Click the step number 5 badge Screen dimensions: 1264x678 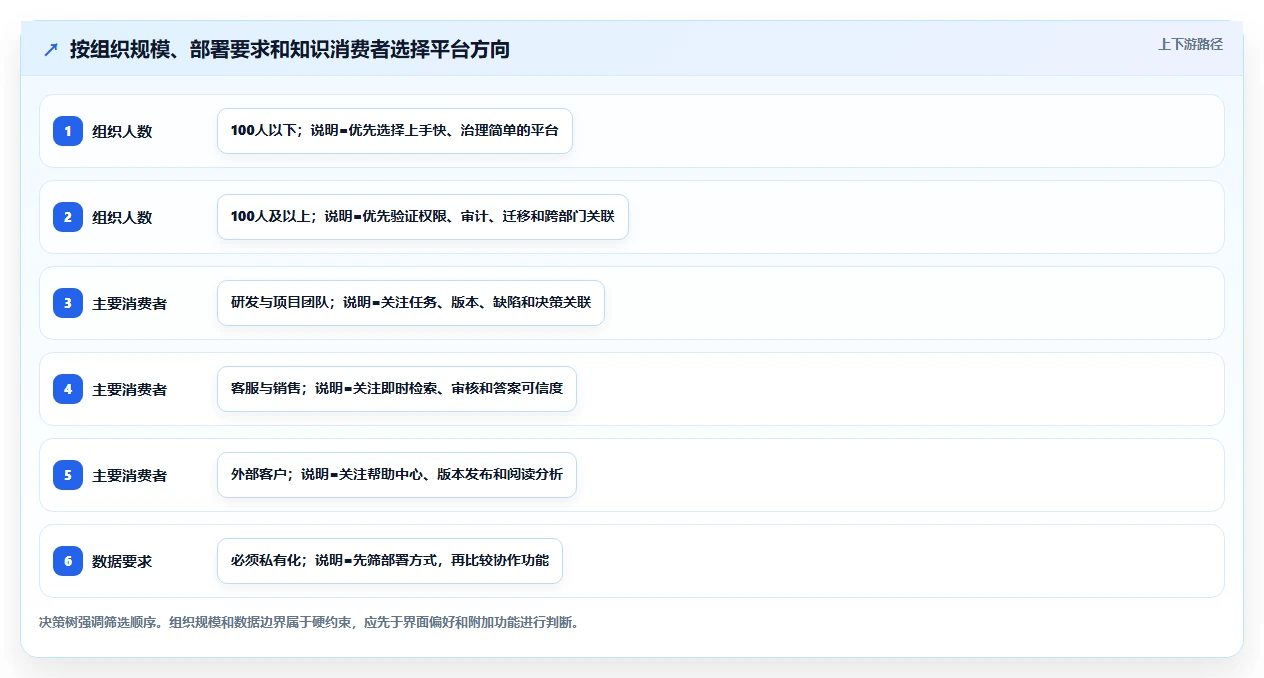click(x=68, y=475)
